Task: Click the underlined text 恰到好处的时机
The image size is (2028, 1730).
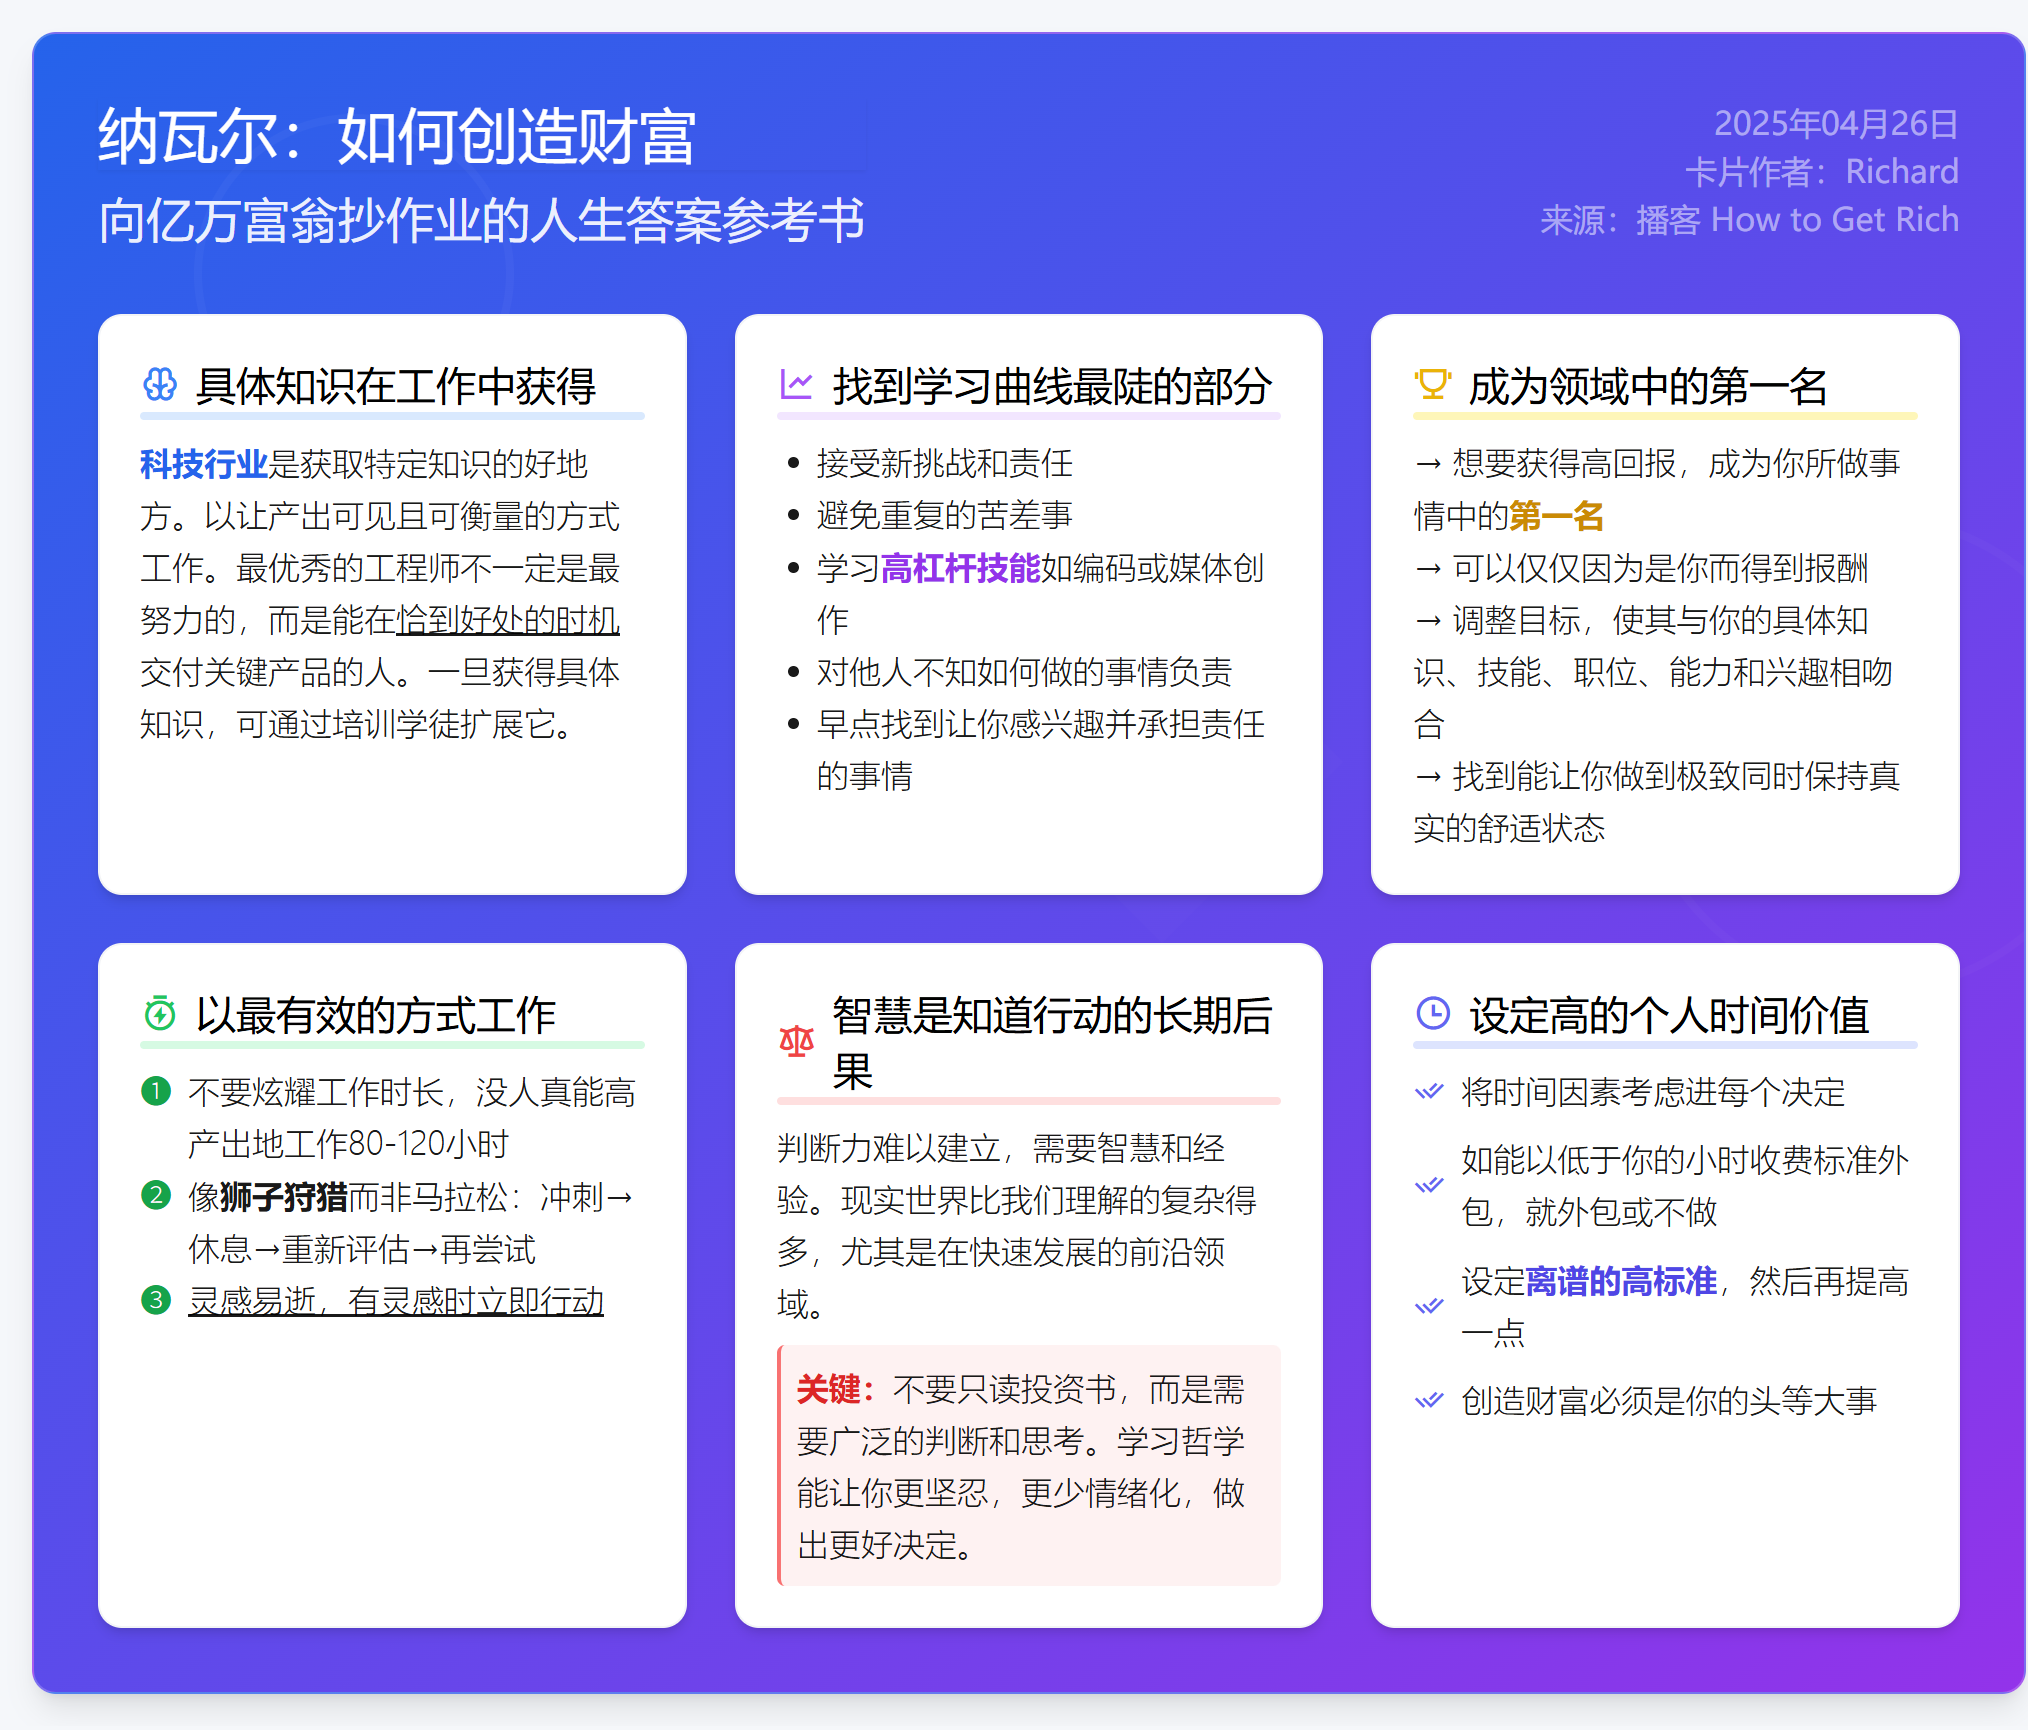Action: tap(508, 620)
